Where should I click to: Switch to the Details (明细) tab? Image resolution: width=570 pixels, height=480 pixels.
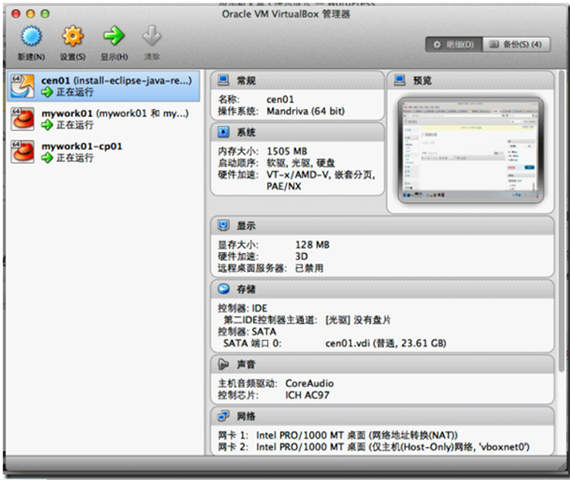click(454, 44)
